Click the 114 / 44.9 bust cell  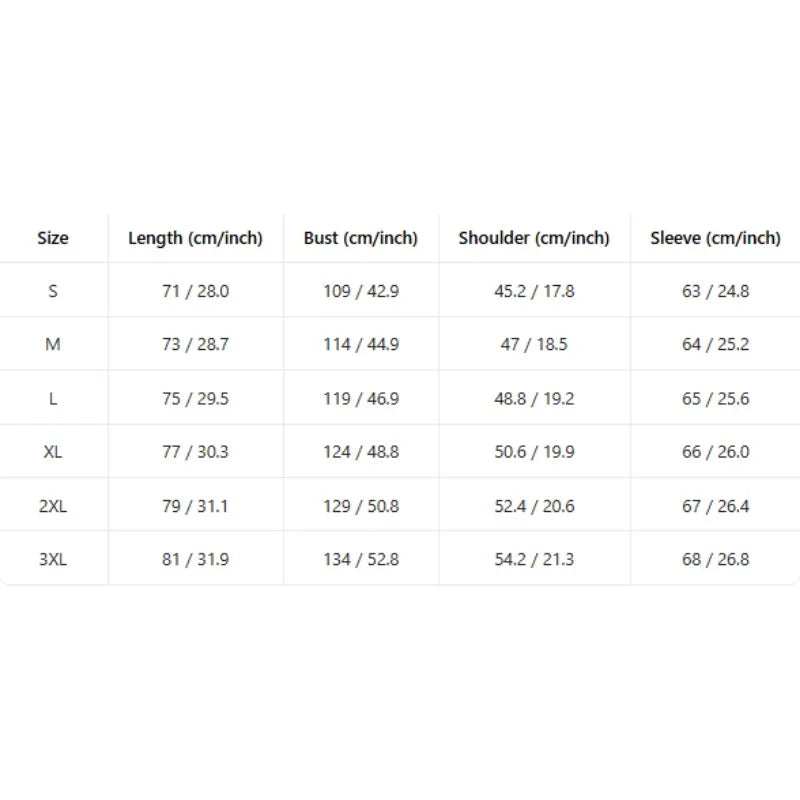(361, 344)
